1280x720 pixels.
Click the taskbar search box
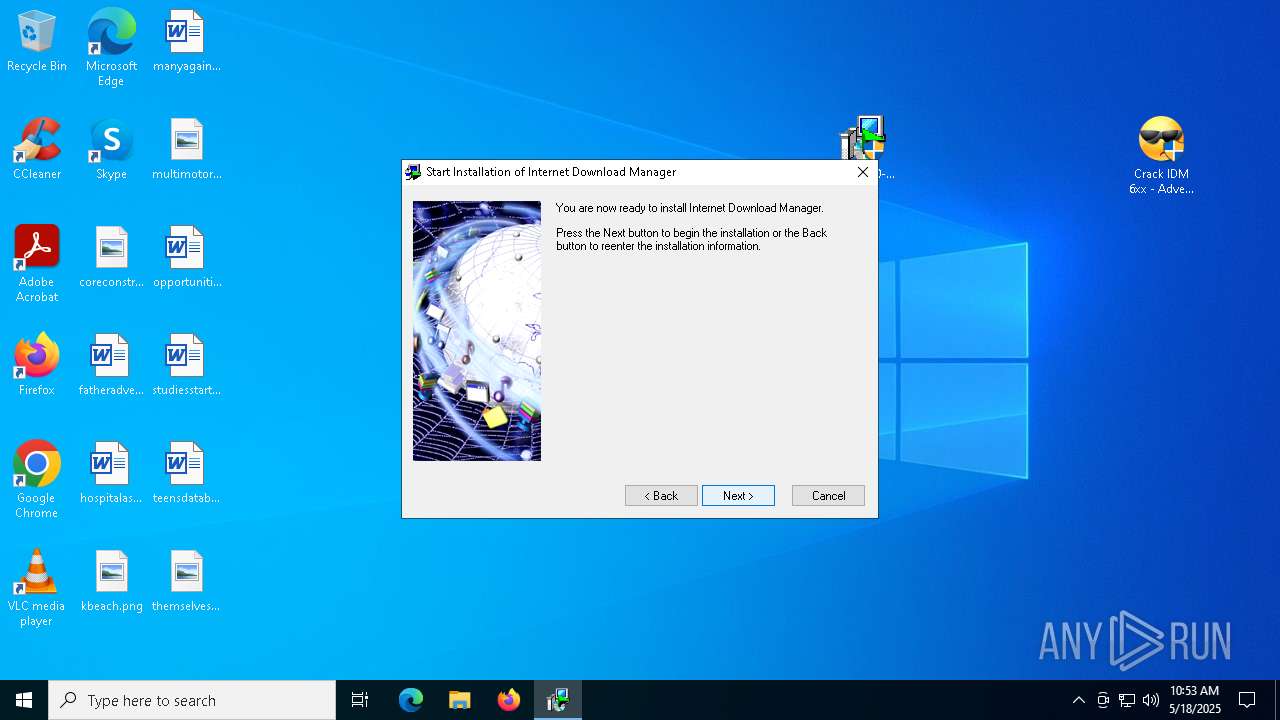[x=192, y=700]
